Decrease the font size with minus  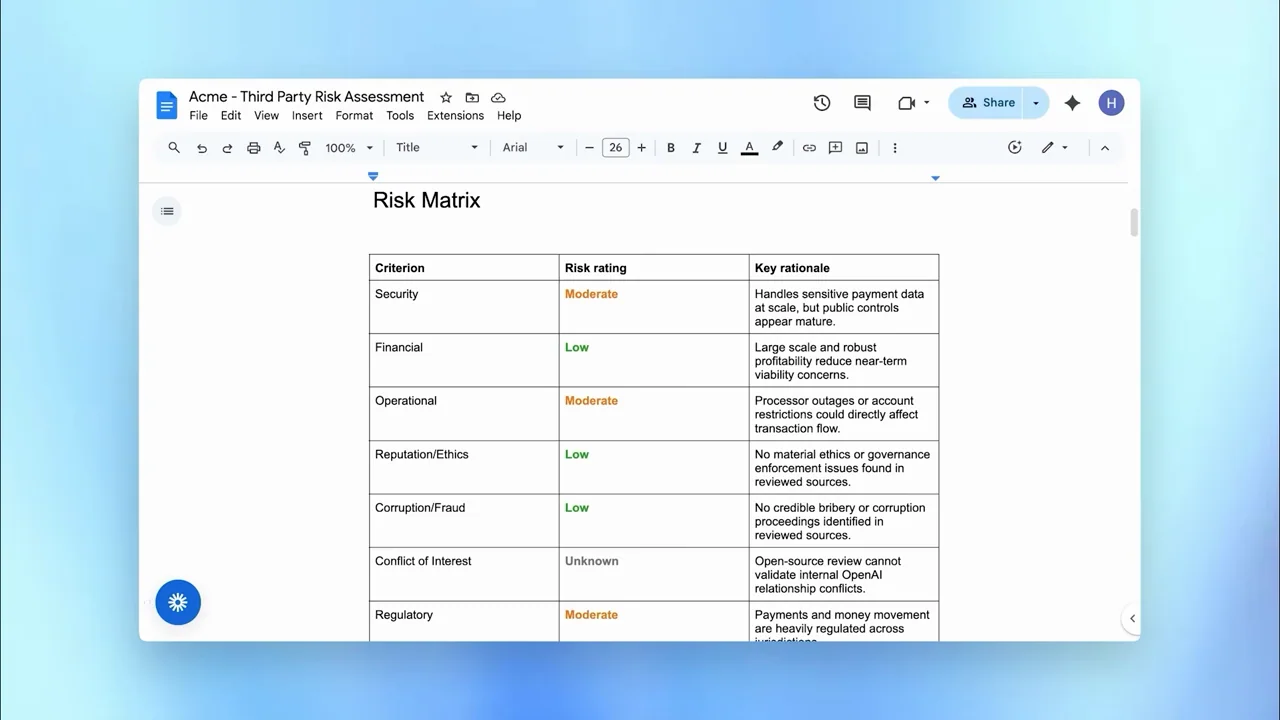pos(589,148)
